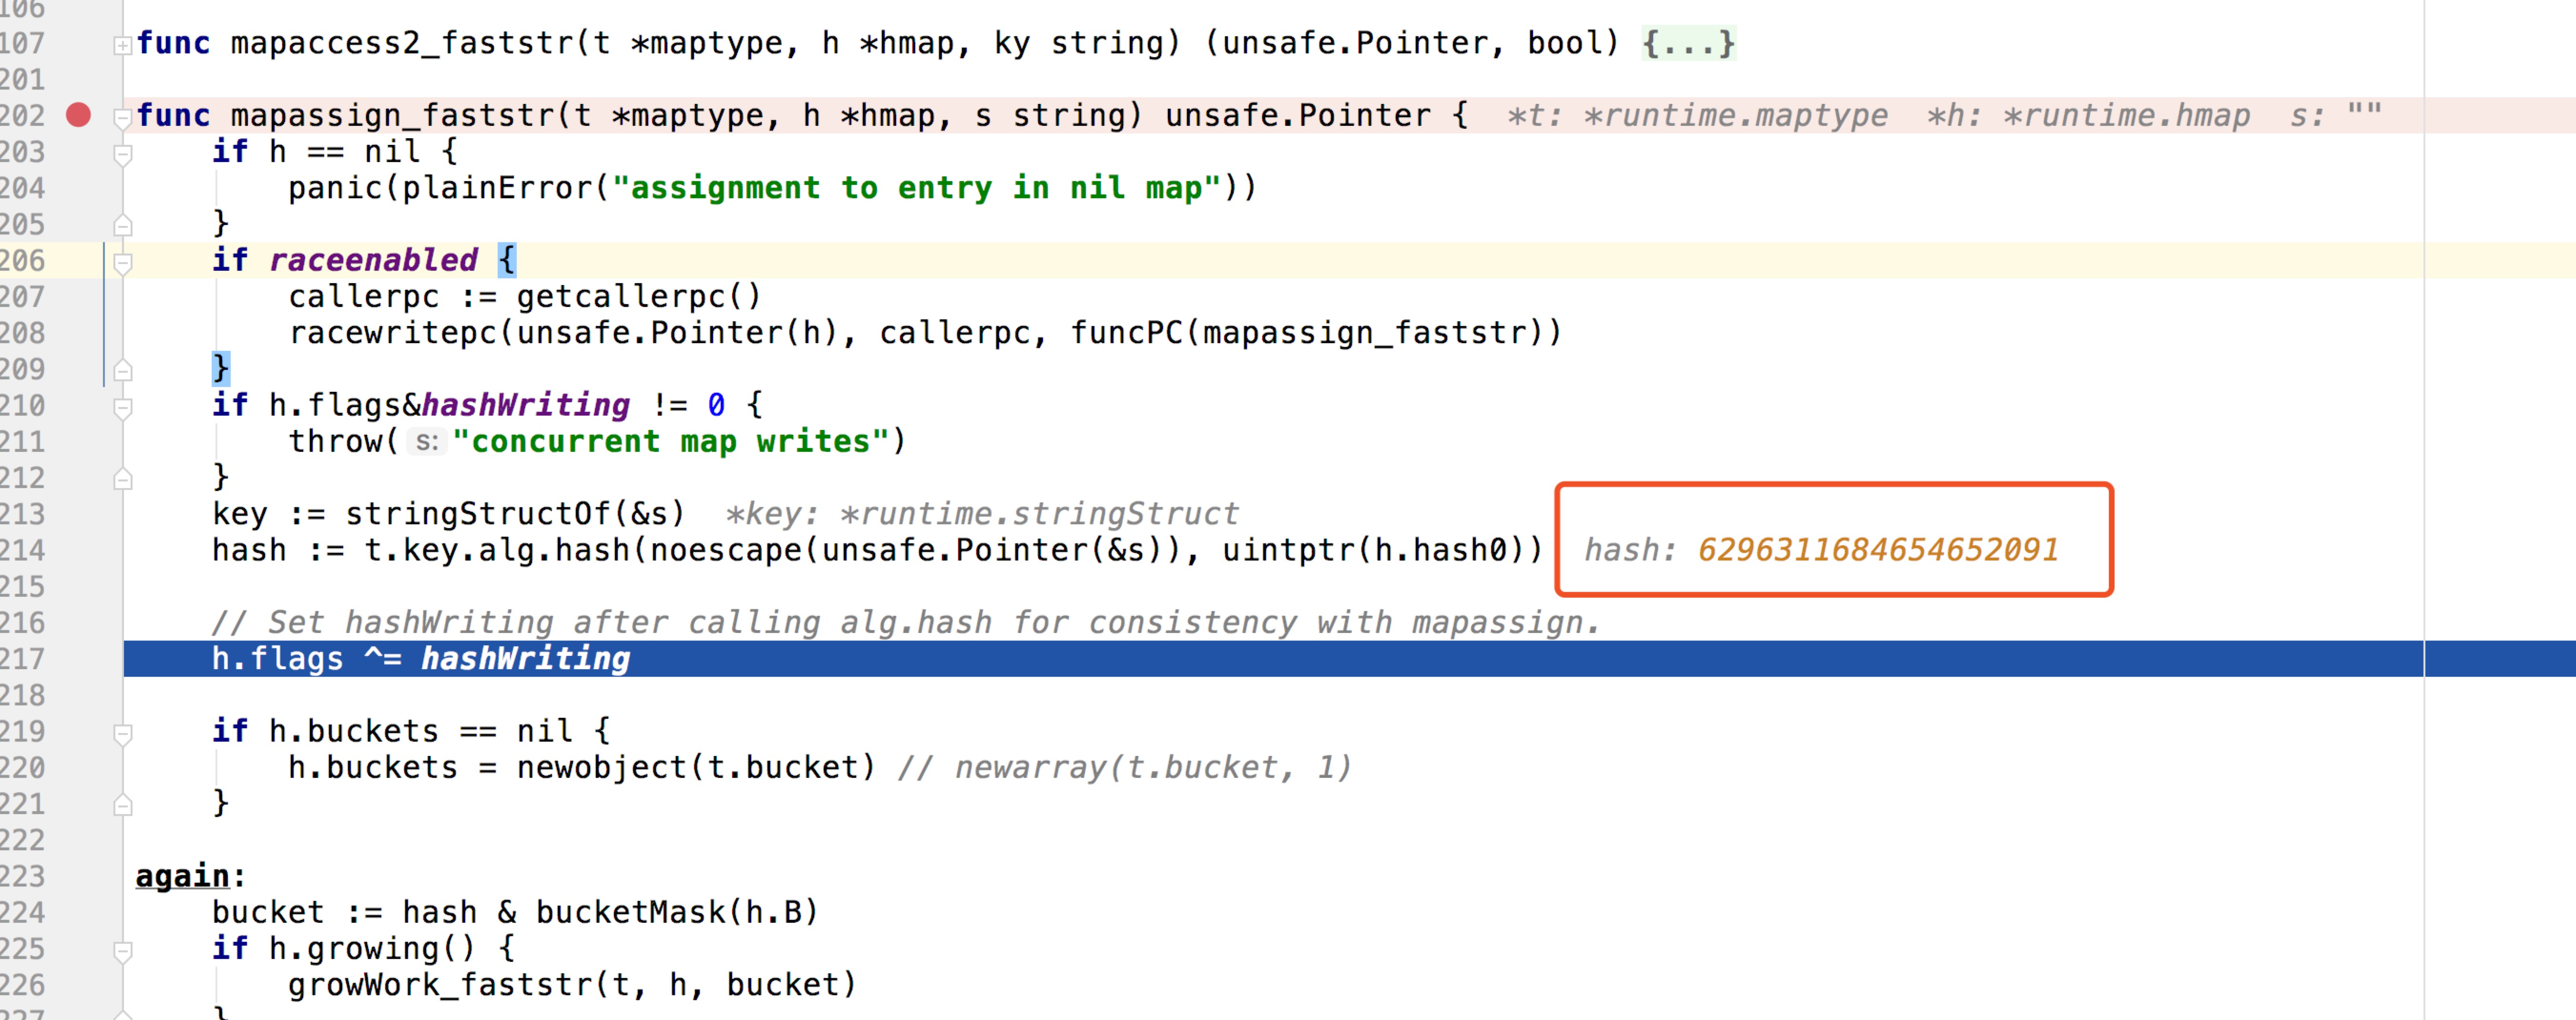Click line number 214 in the gutter
The width and height of the screenshot is (2576, 1020).
point(22,550)
